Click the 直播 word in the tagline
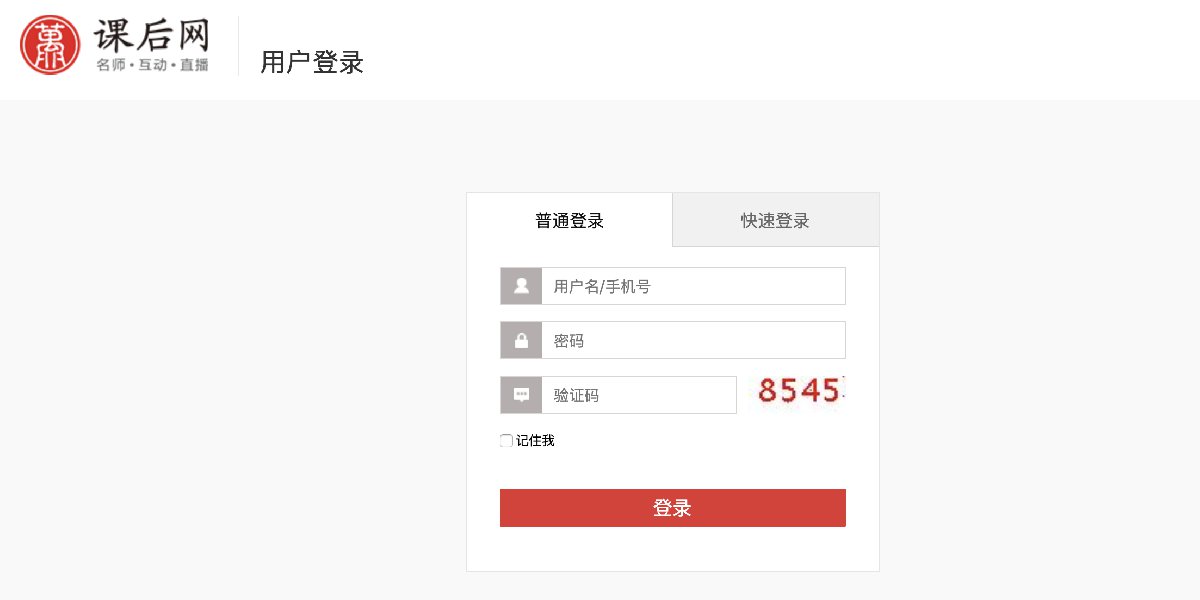 194,66
